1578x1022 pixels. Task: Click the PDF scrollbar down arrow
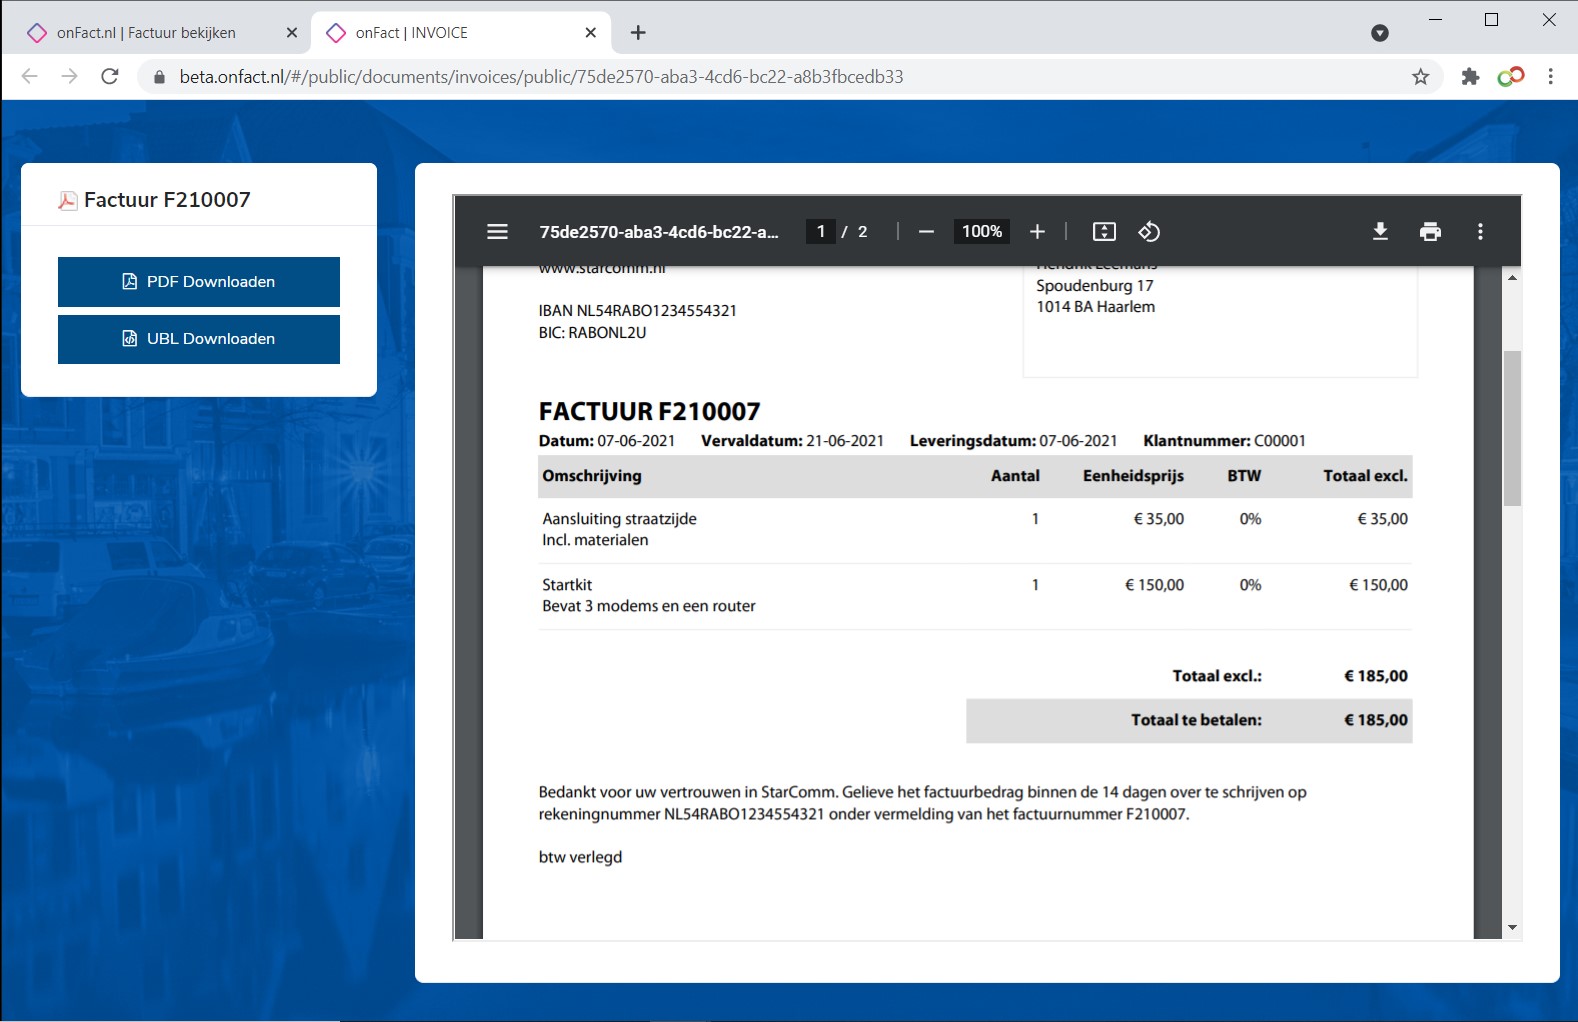point(1512,927)
